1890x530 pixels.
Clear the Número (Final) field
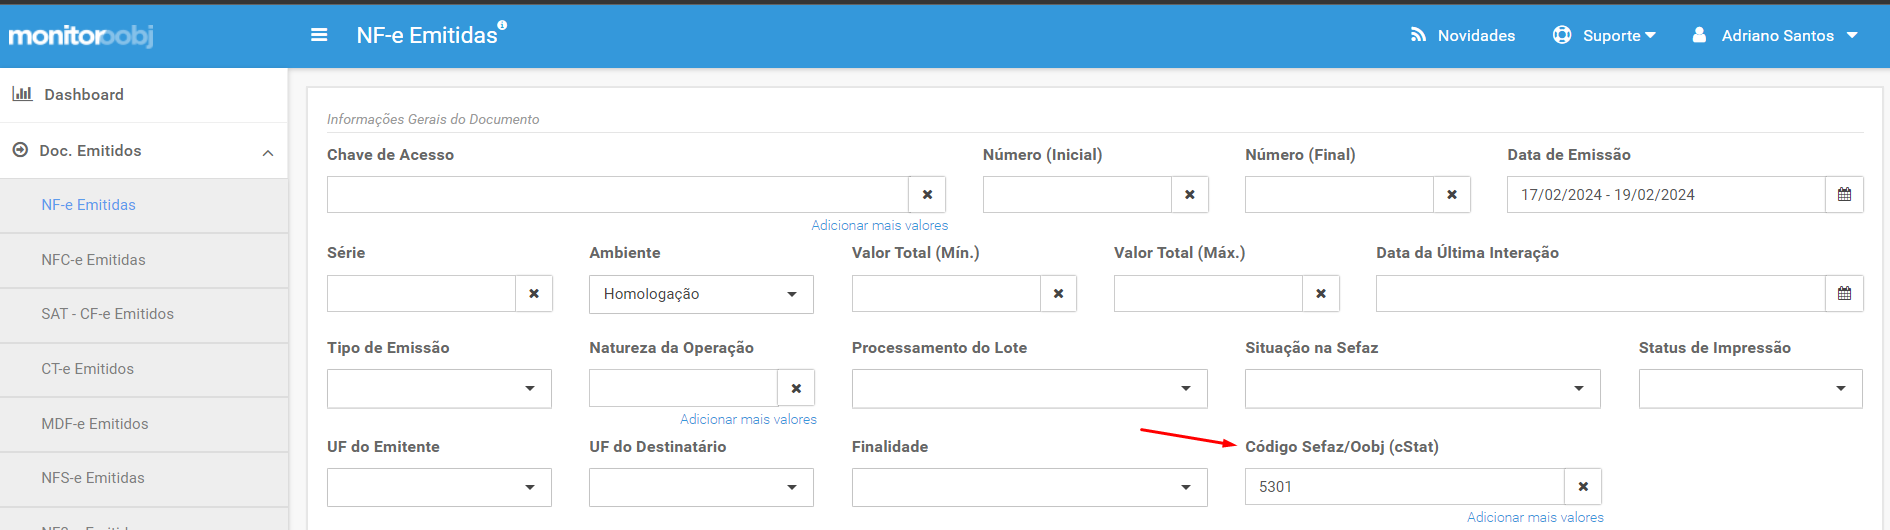coord(1452,195)
